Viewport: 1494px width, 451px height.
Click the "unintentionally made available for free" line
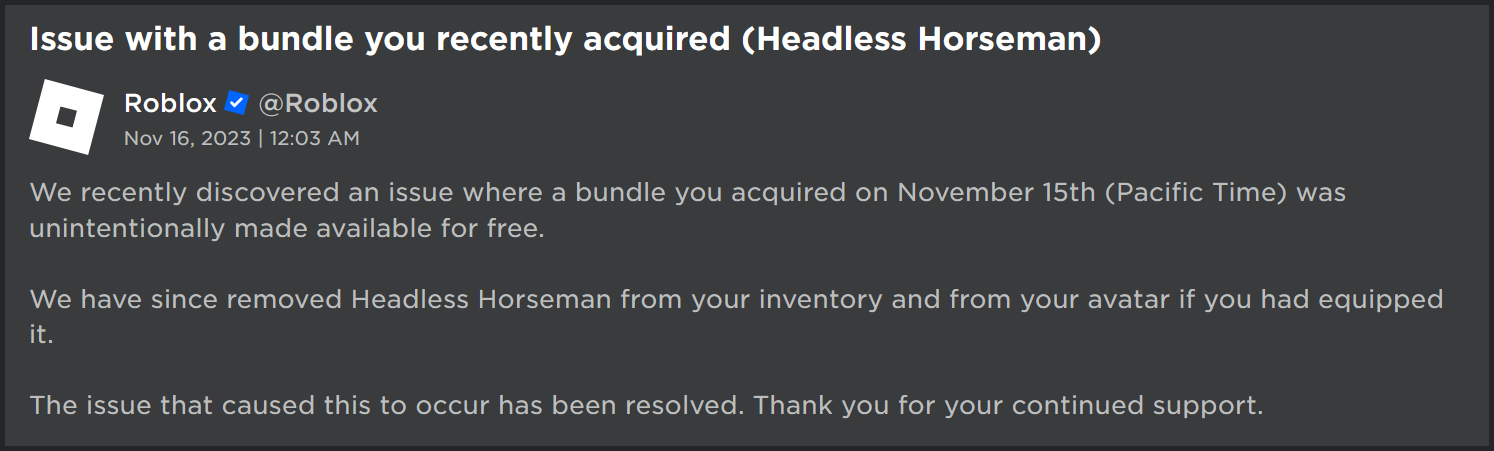click(x=287, y=228)
